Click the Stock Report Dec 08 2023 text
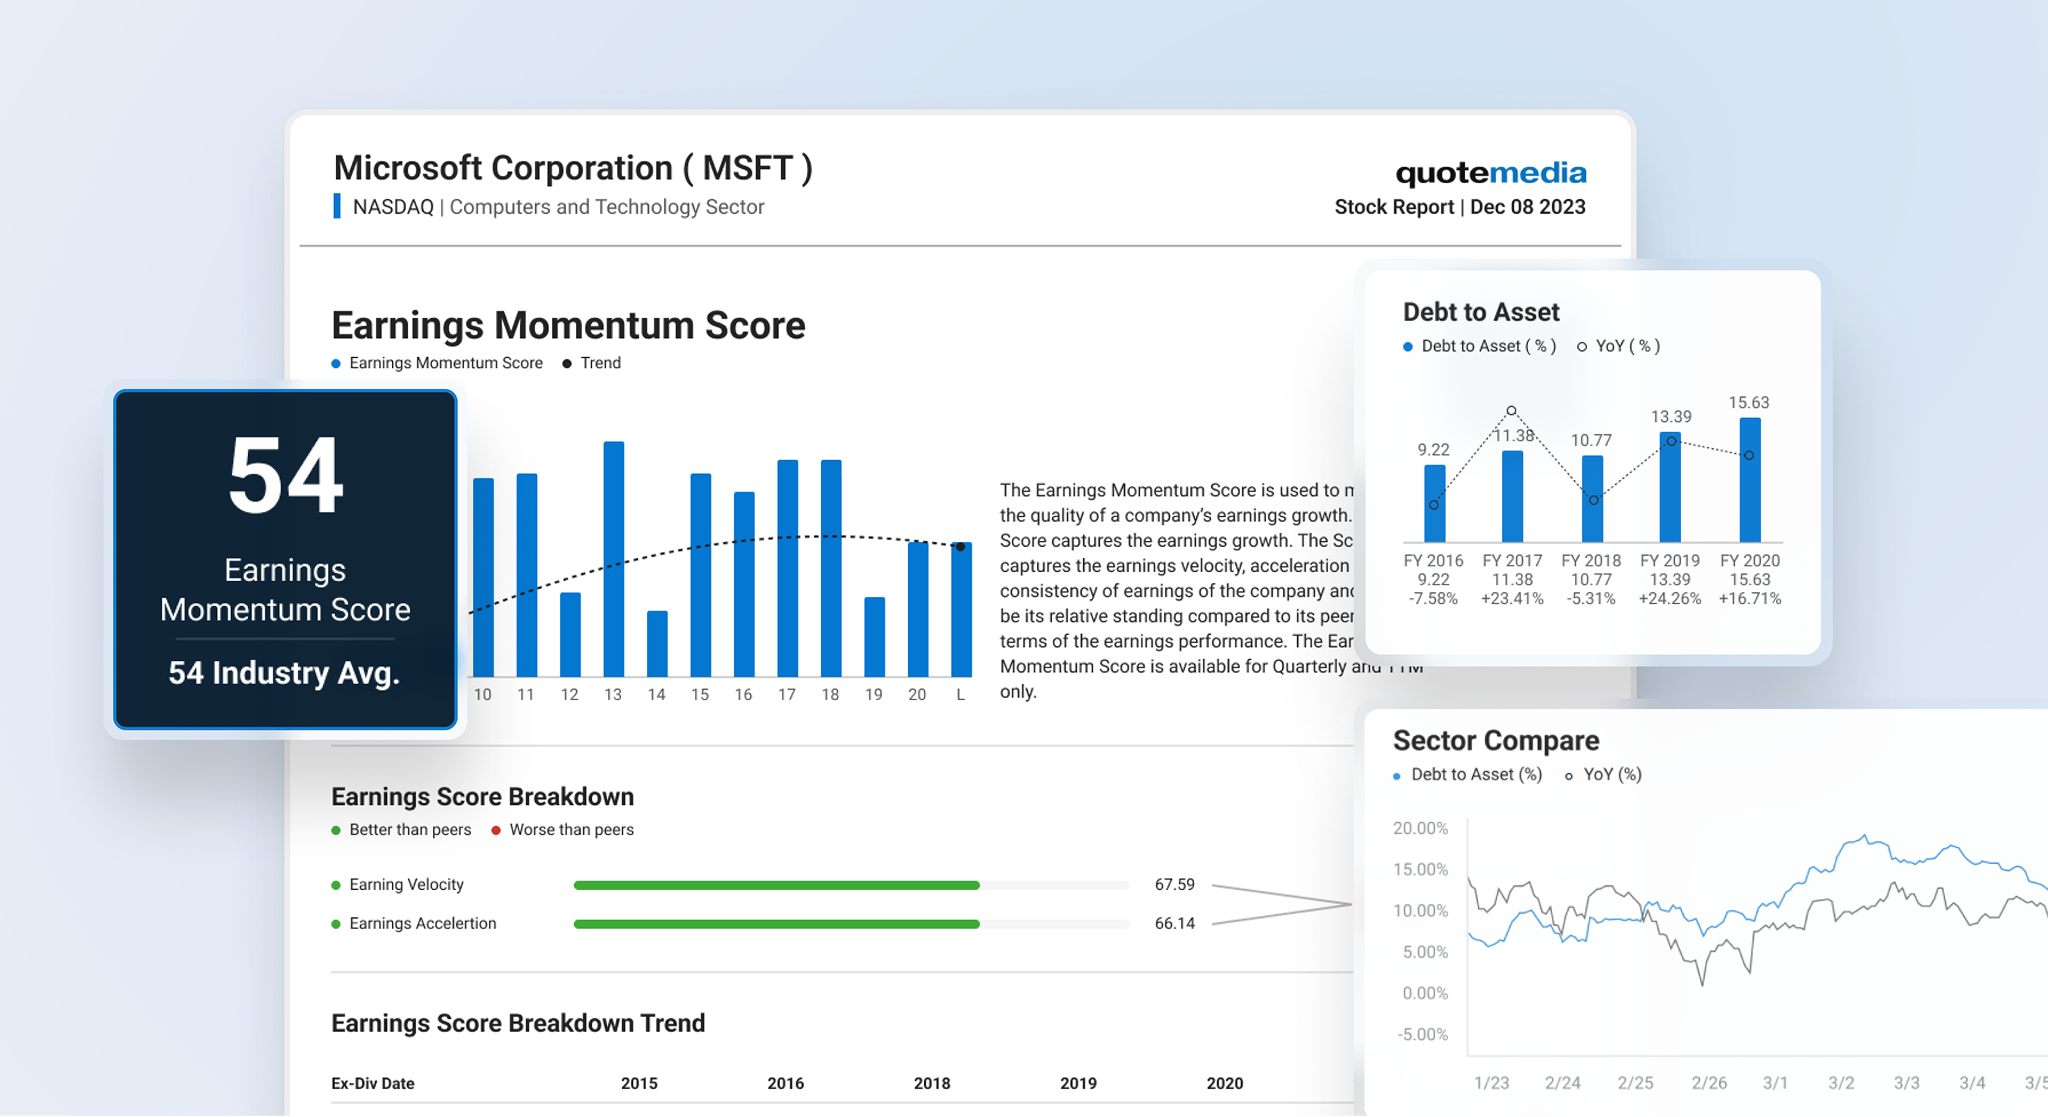 (1460, 207)
